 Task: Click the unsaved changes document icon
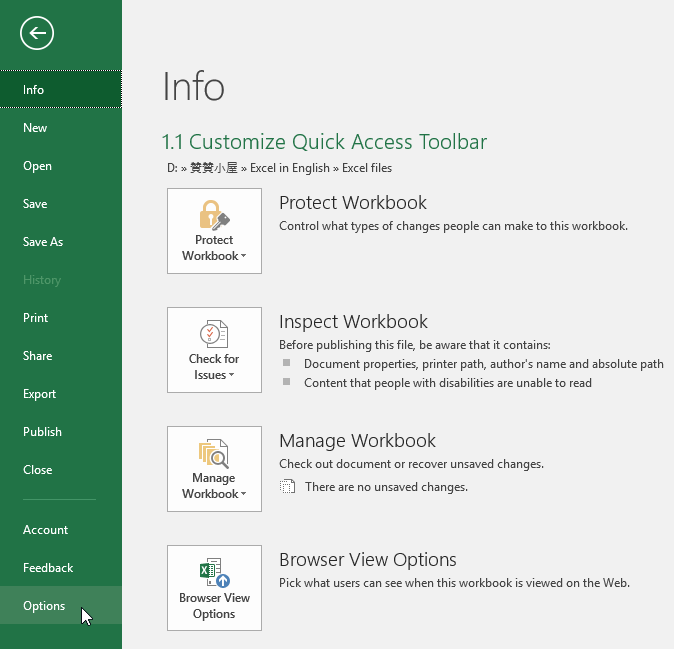click(287, 487)
